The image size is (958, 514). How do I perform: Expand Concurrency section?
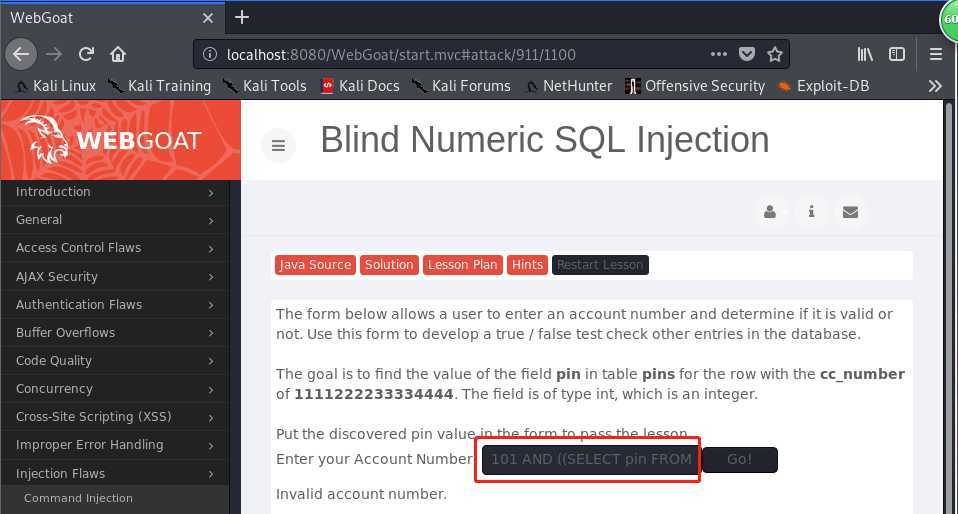pos(115,389)
